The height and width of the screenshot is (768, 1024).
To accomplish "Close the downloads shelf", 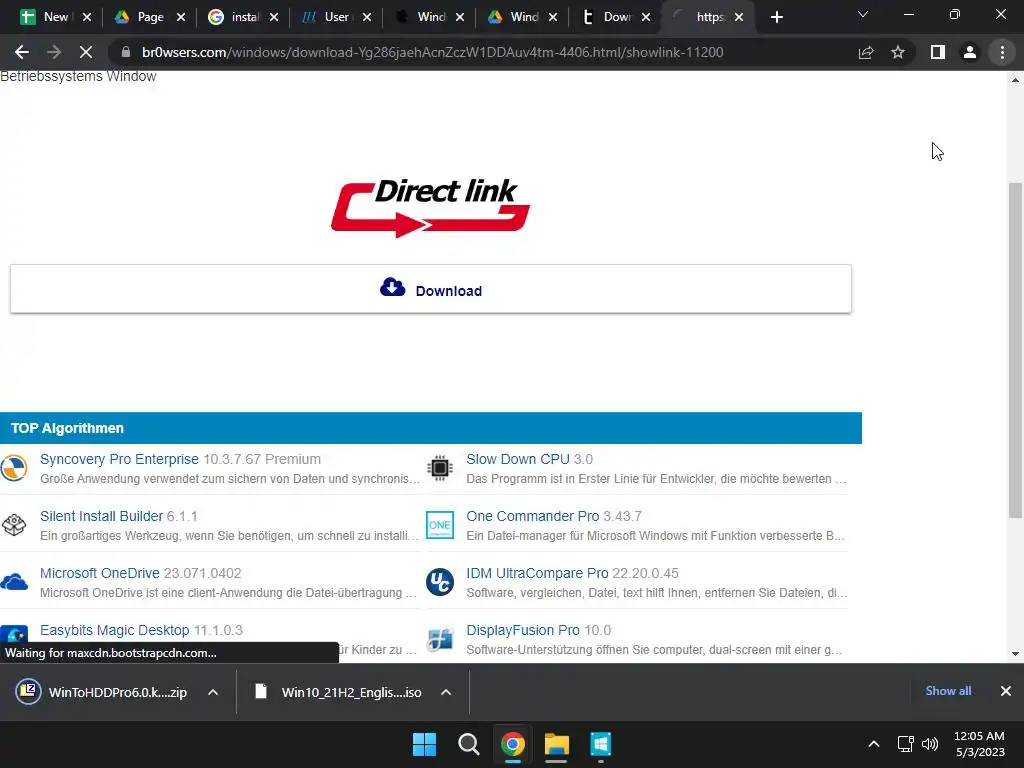I will click(1006, 691).
